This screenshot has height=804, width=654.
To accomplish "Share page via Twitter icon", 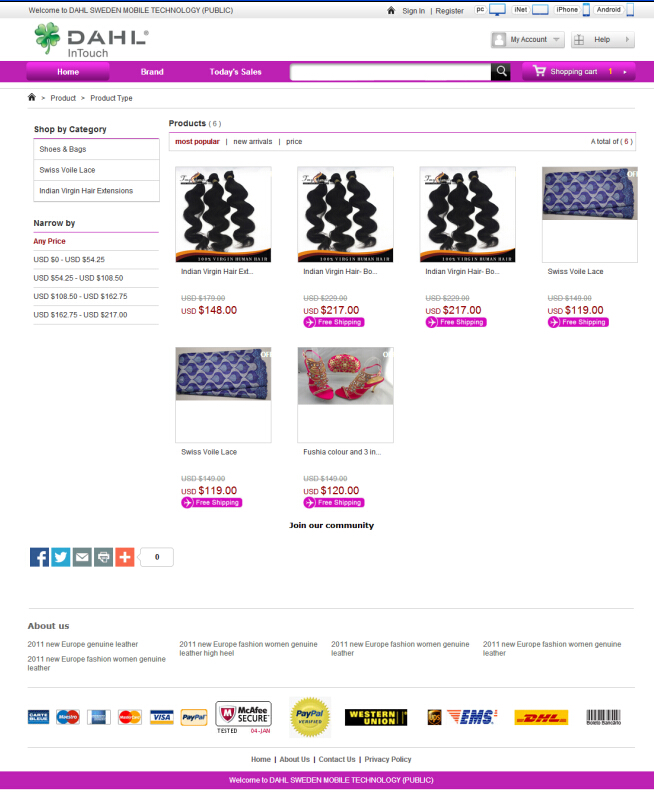I will tap(61, 557).
